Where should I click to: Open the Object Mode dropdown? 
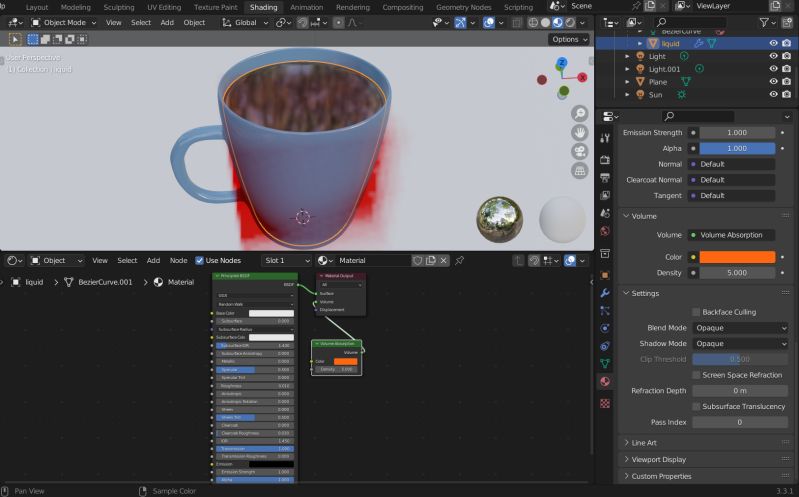(63, 22)
